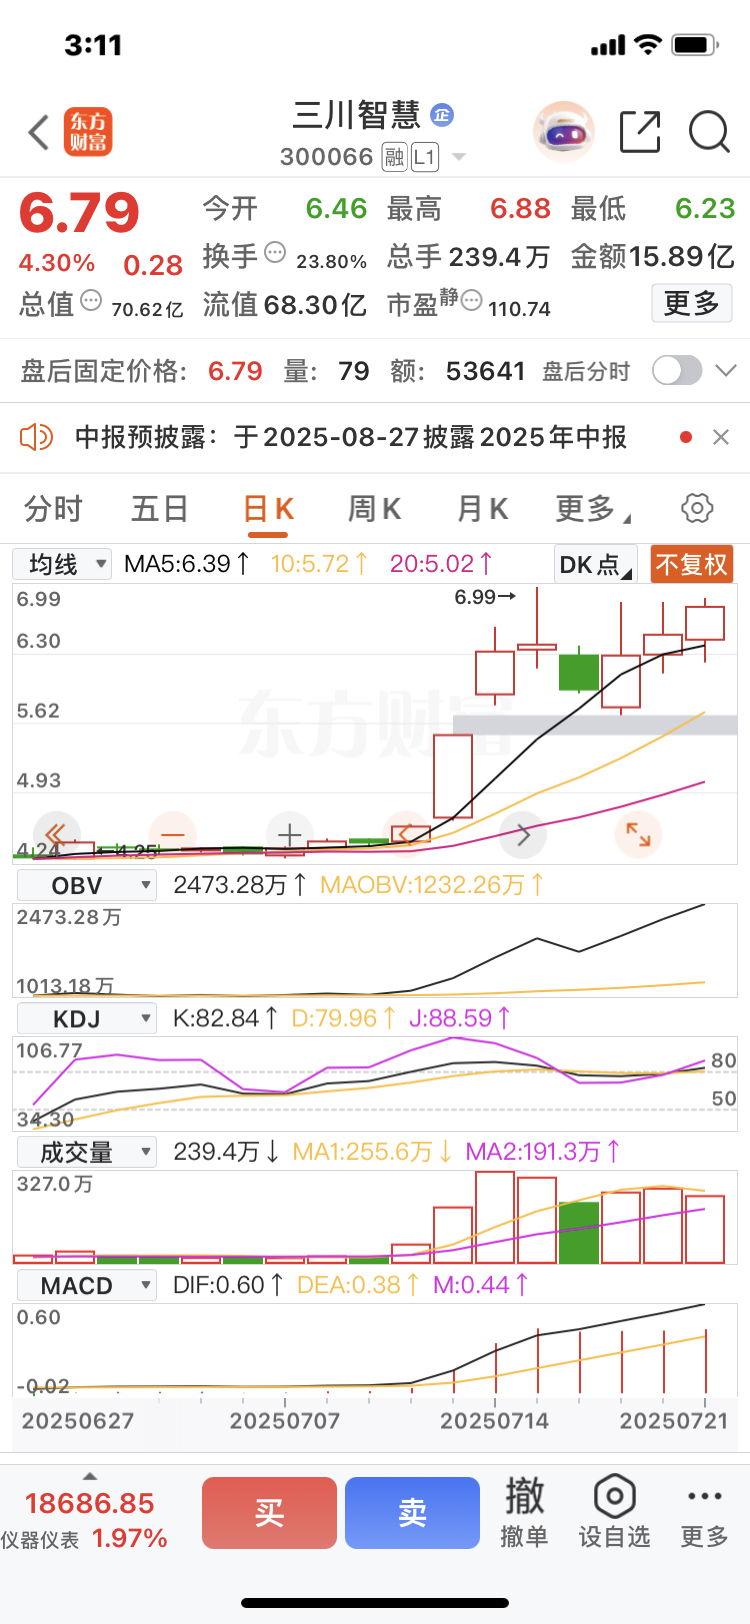Tap info icon beside 总值

(x=91, y=300)
